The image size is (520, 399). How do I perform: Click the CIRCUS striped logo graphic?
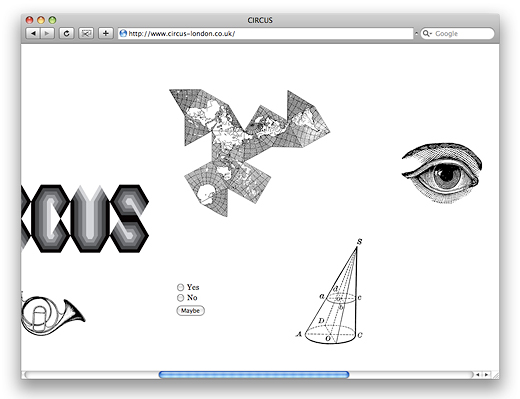(85, 218)
